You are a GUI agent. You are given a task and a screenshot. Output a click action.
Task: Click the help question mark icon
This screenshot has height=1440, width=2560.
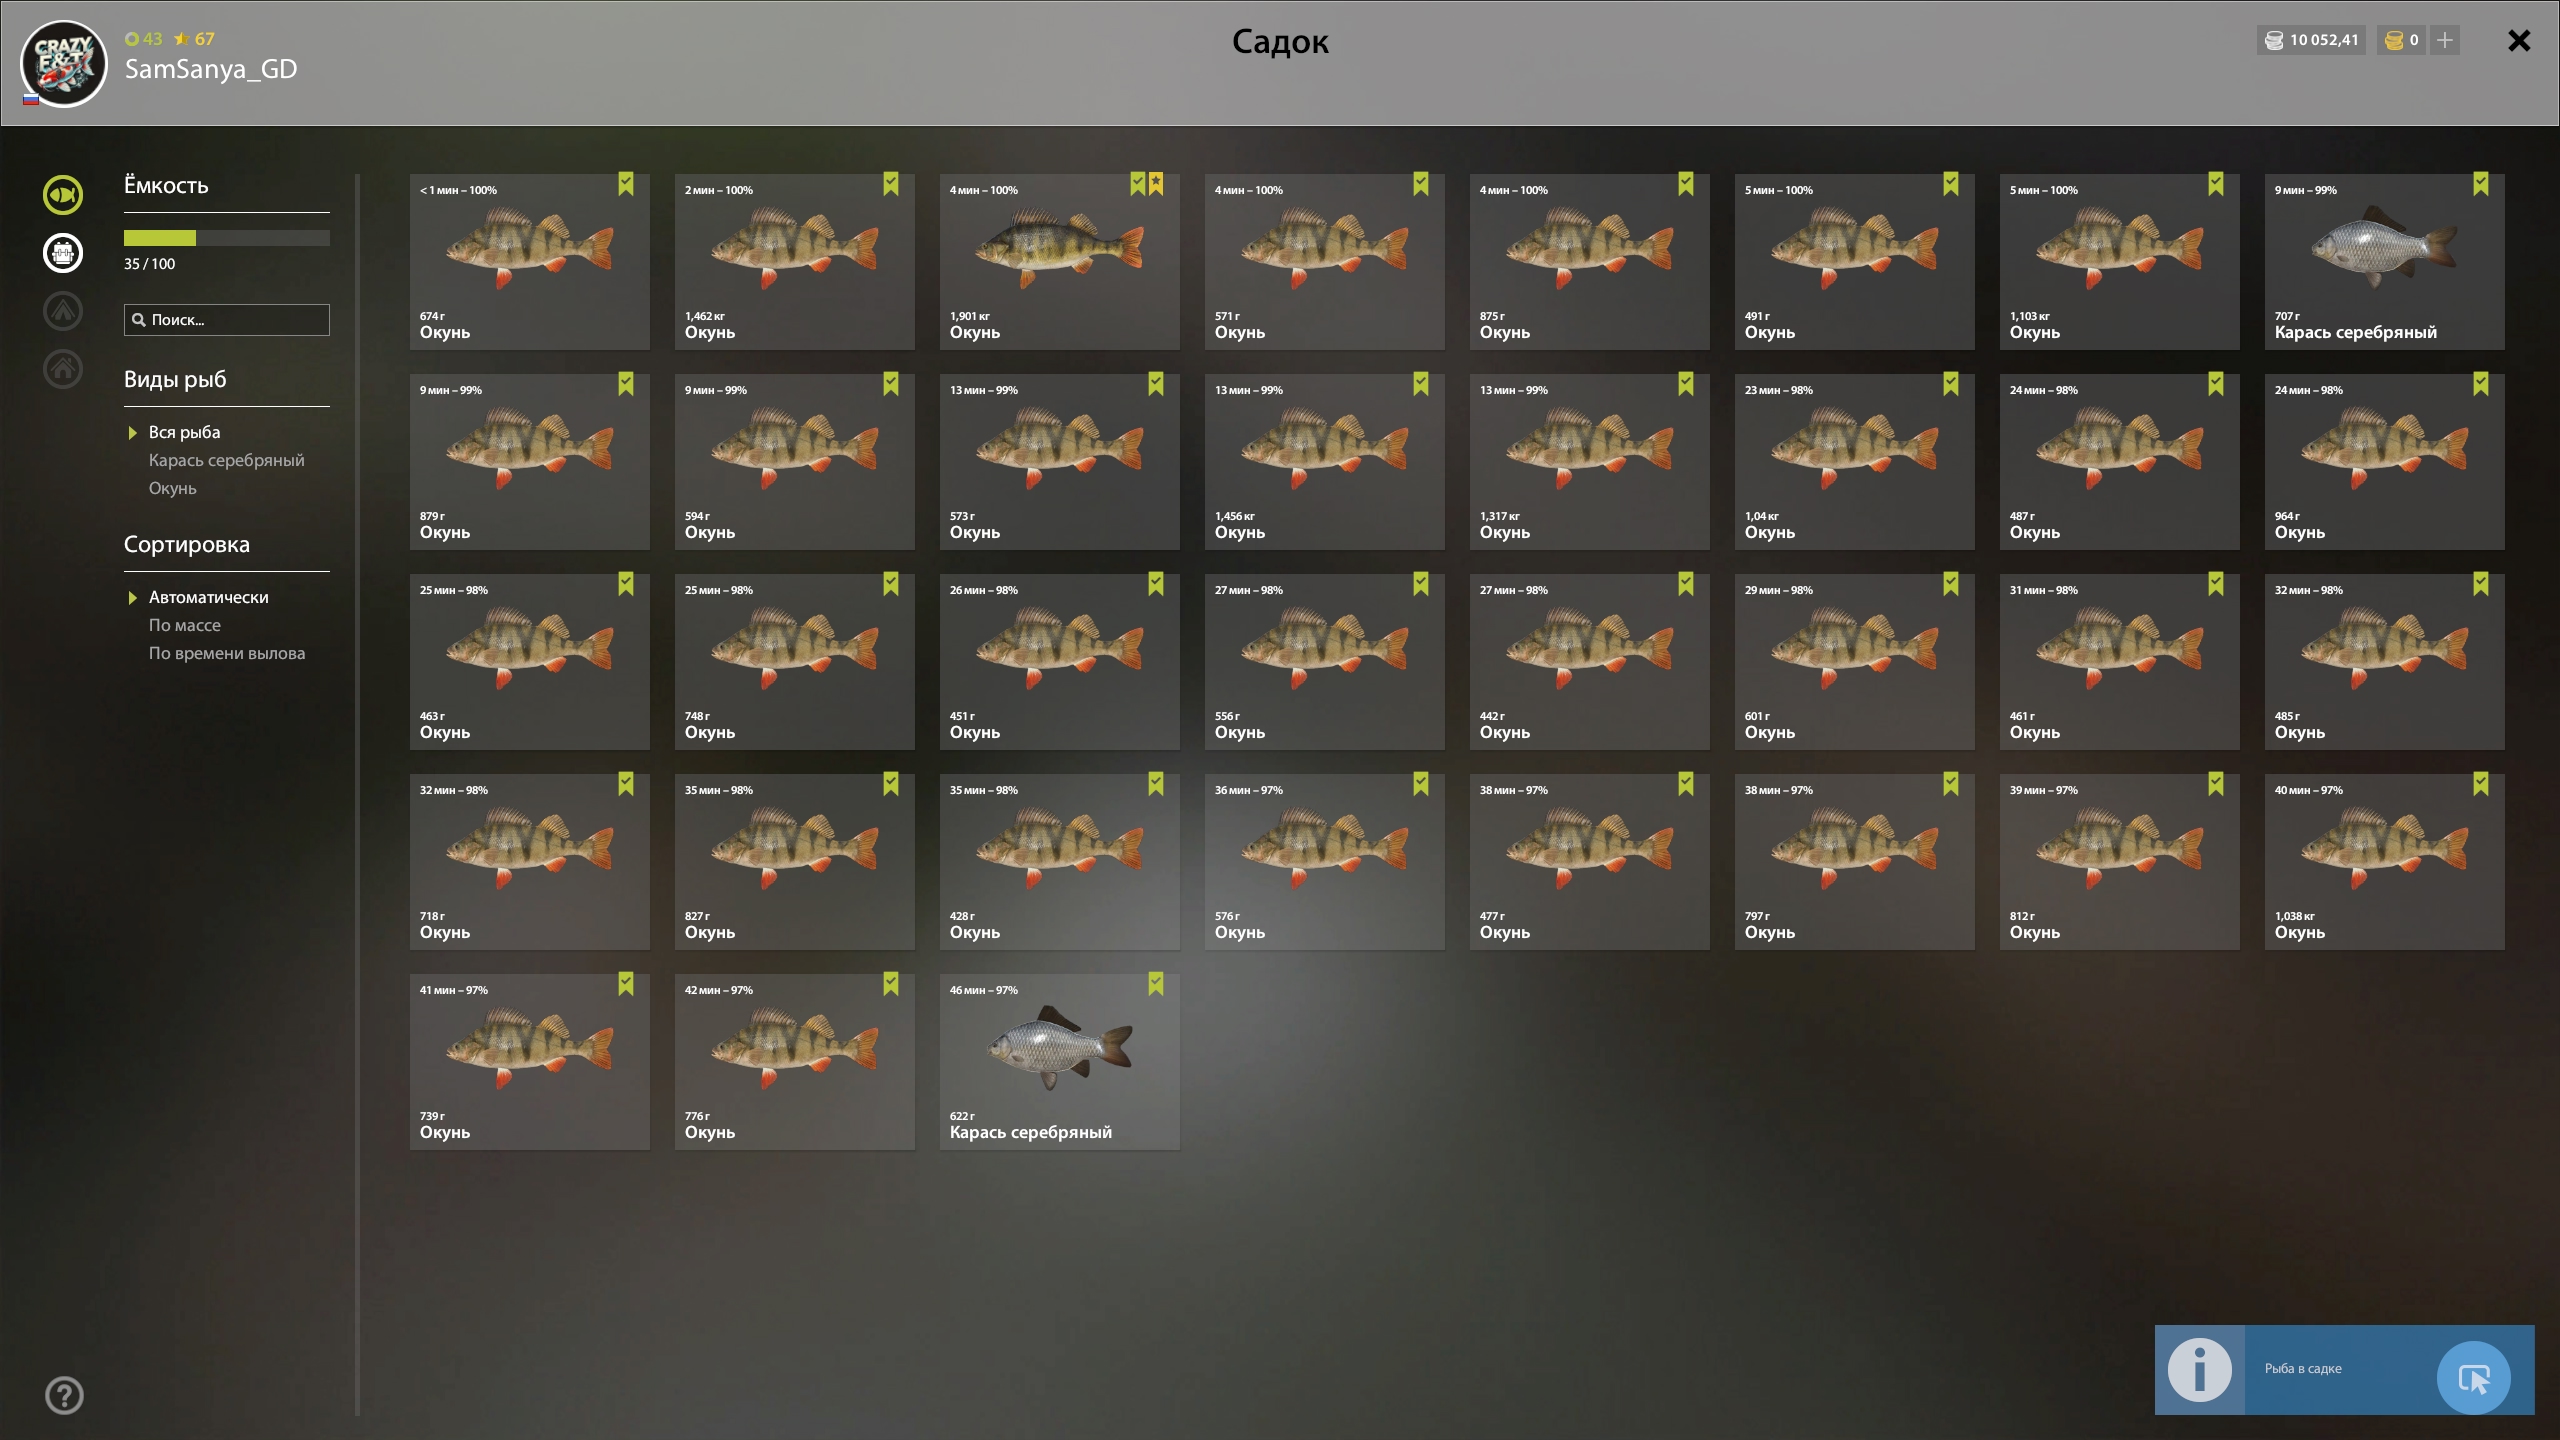coord(64,1395)
